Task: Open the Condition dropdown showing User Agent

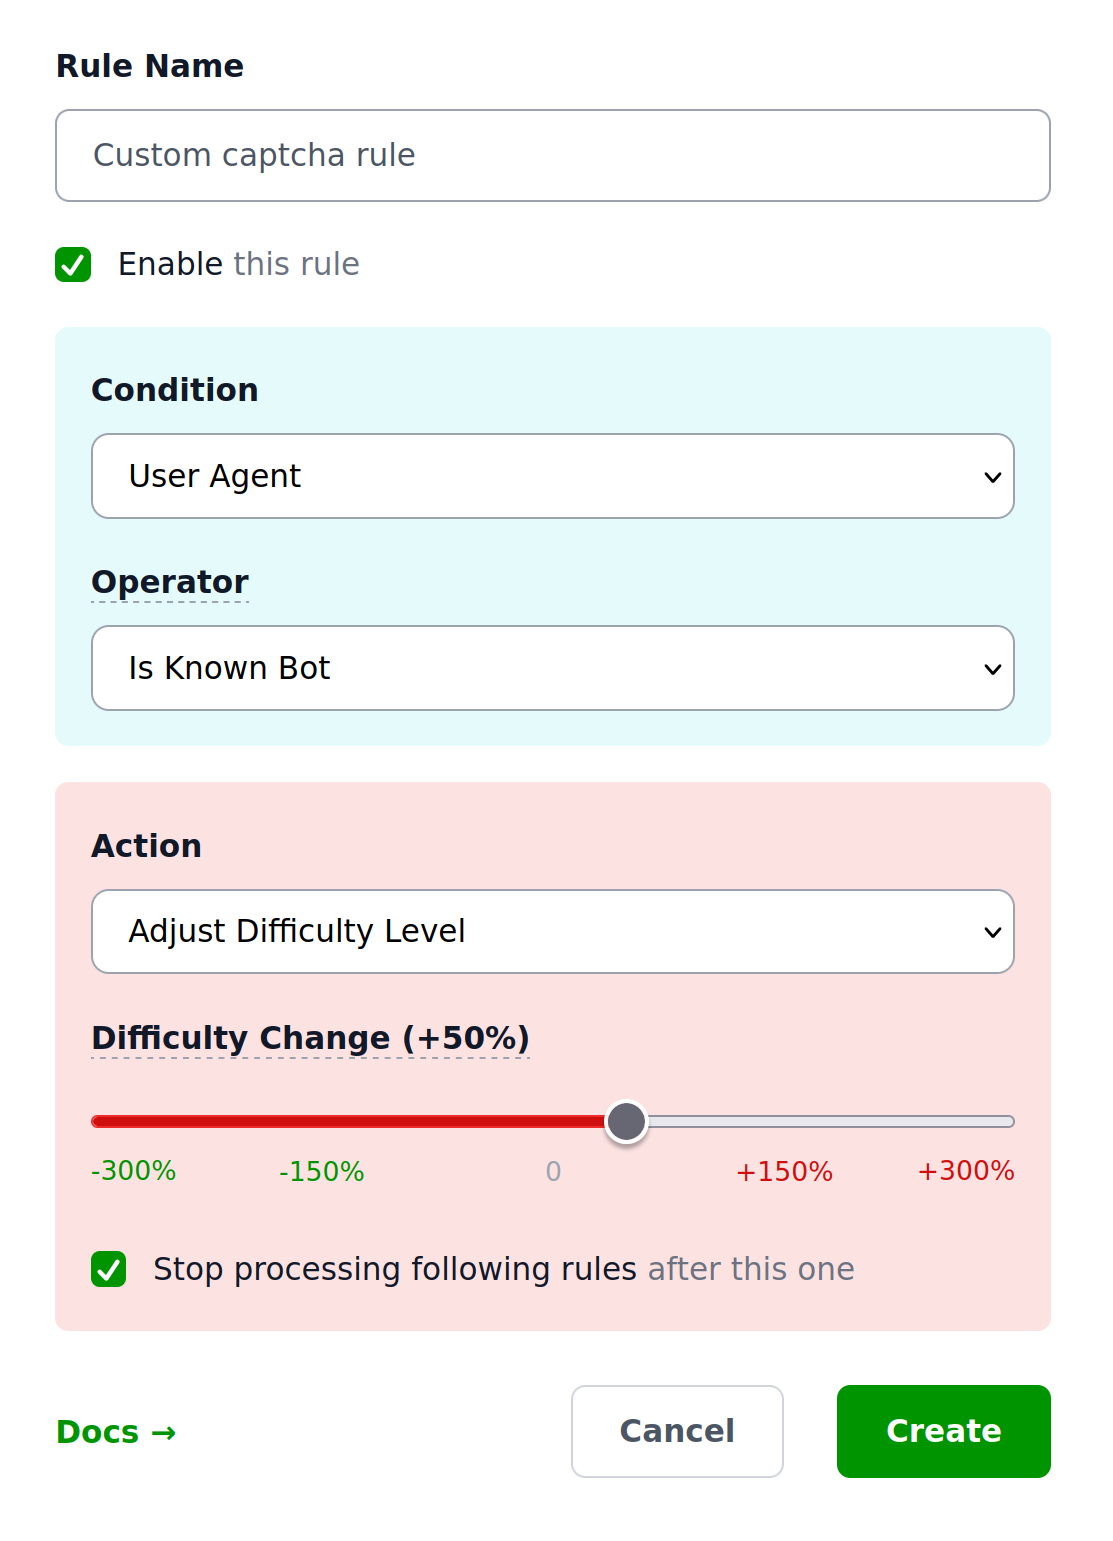Action: pyautogui.click(x=553, y=476)
